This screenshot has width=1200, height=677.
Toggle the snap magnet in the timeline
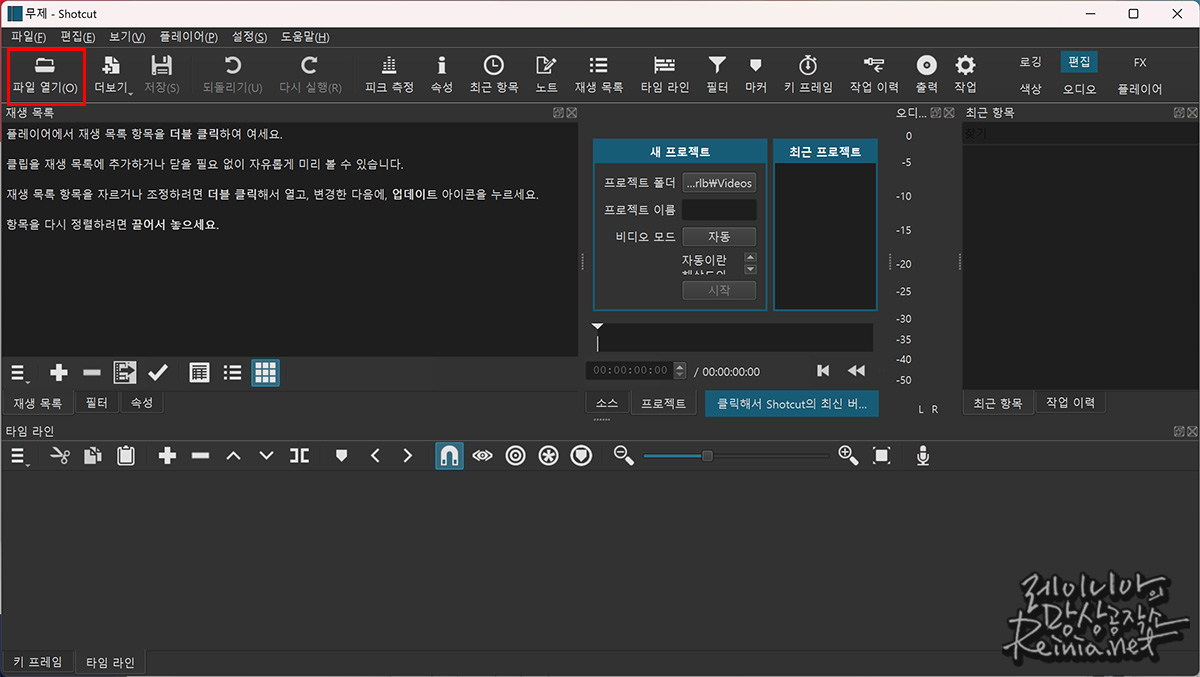coord(449,455)
